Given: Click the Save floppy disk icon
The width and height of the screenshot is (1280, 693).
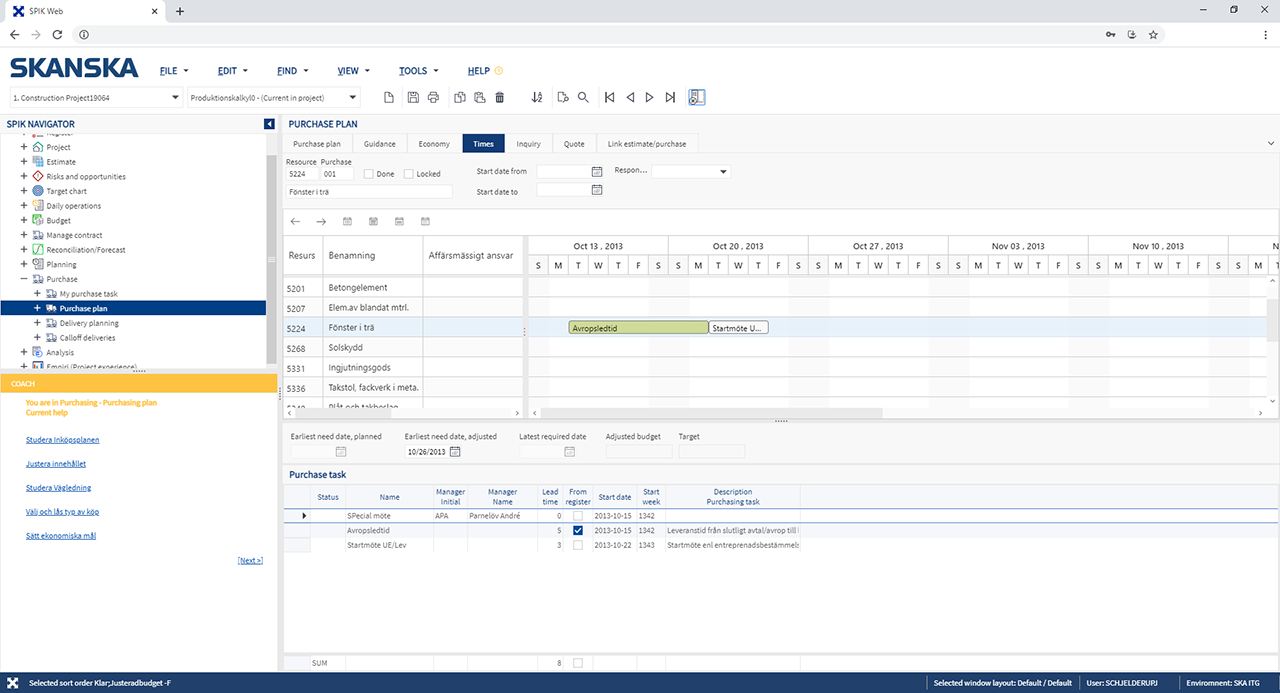Looking at the screenshot, I should pos(413,97).
